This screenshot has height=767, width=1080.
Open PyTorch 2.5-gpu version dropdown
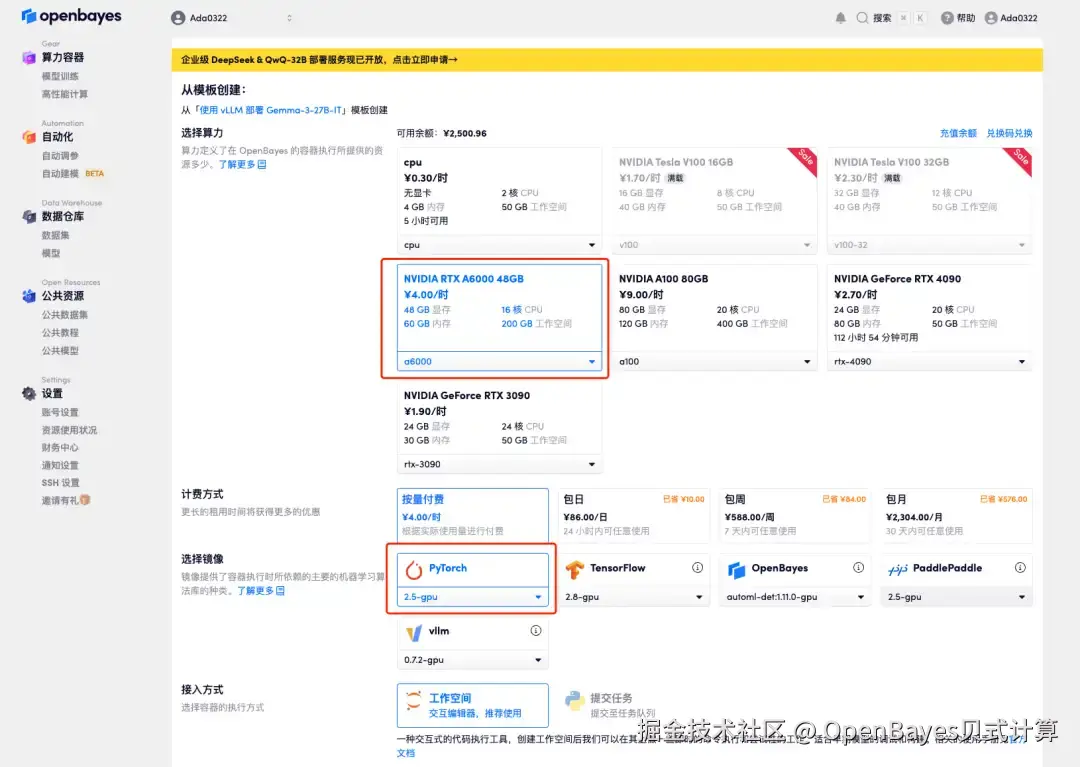pos(472,597)
